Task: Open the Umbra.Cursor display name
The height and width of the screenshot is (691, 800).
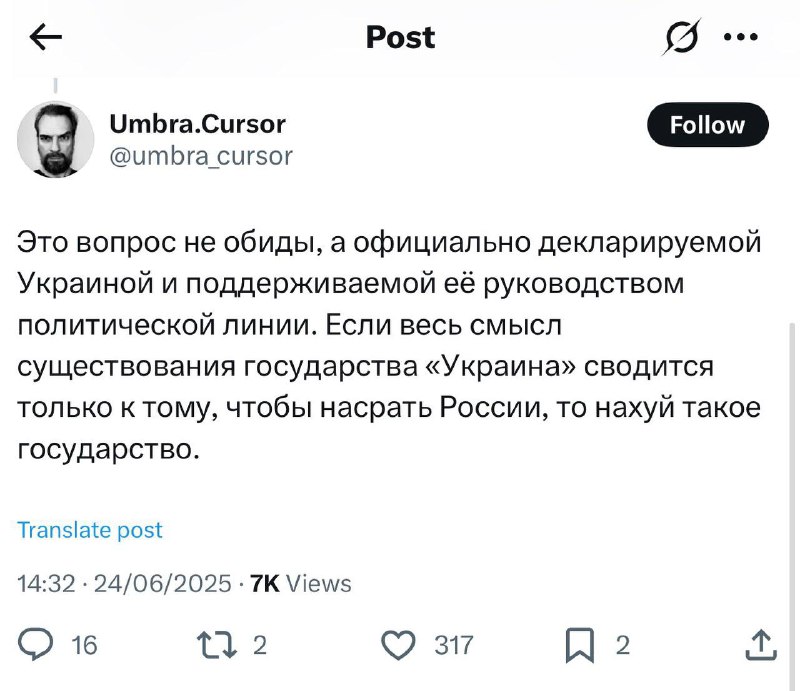Action: click(x=197, y=124)
